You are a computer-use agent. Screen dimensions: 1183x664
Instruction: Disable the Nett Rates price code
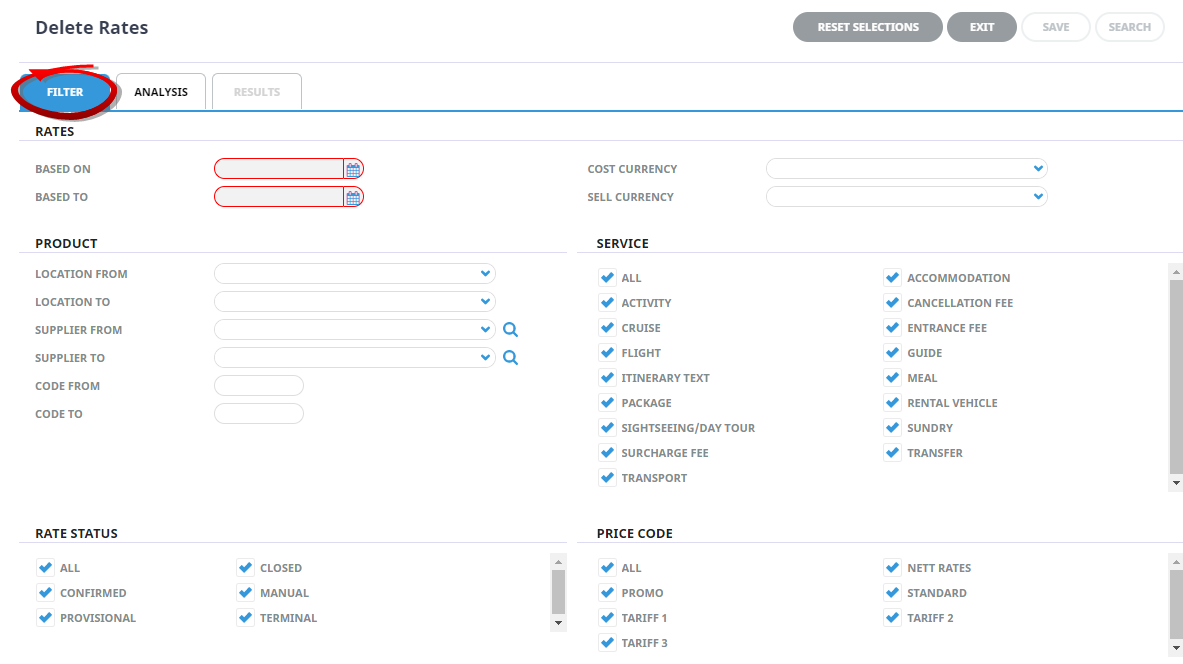pyautogui.click(x=892, y=568)
